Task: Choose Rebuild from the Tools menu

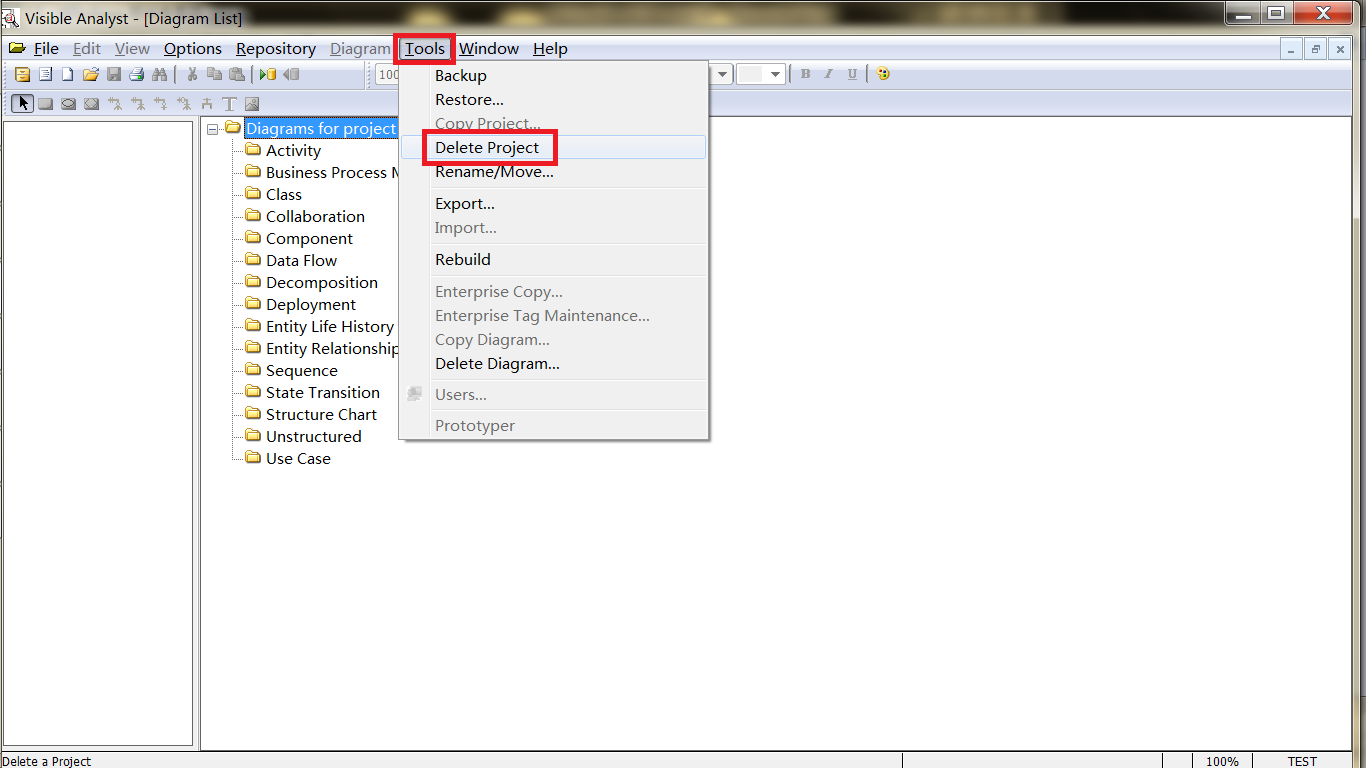Action: [x=554, y=259]
